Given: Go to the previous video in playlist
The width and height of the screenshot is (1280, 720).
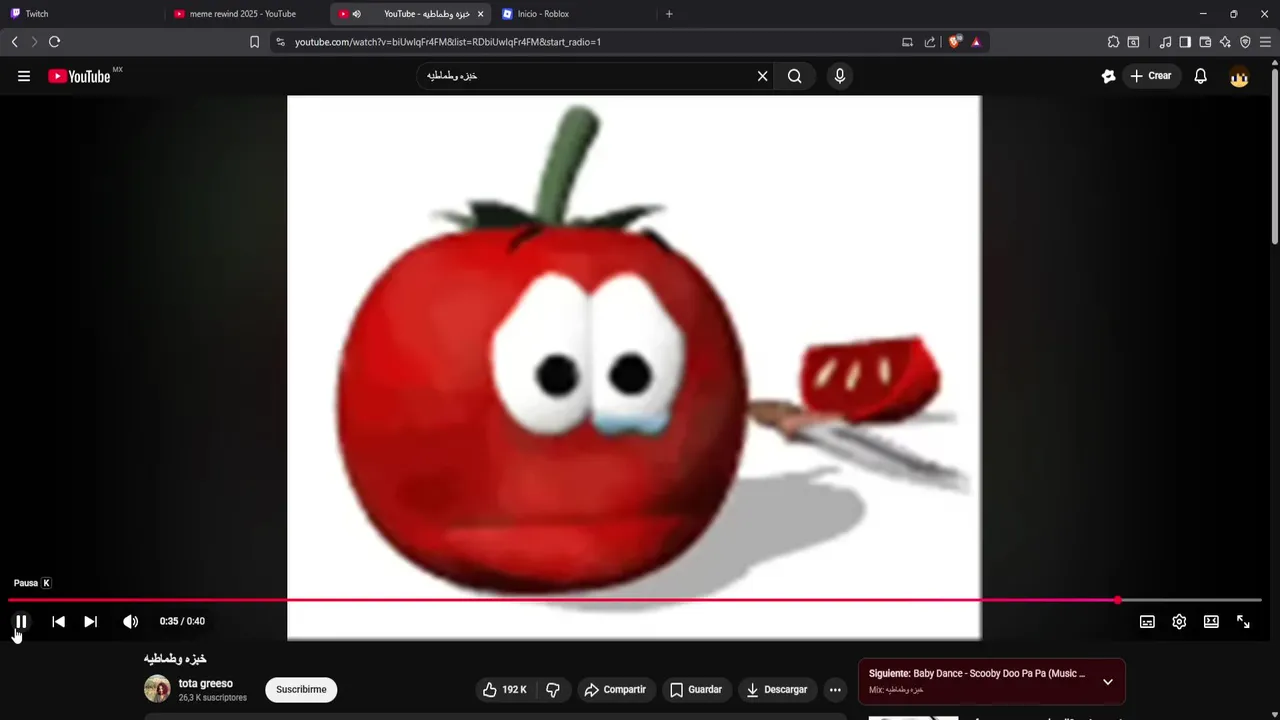Looking at the screenshot, I should pos(58,621).
